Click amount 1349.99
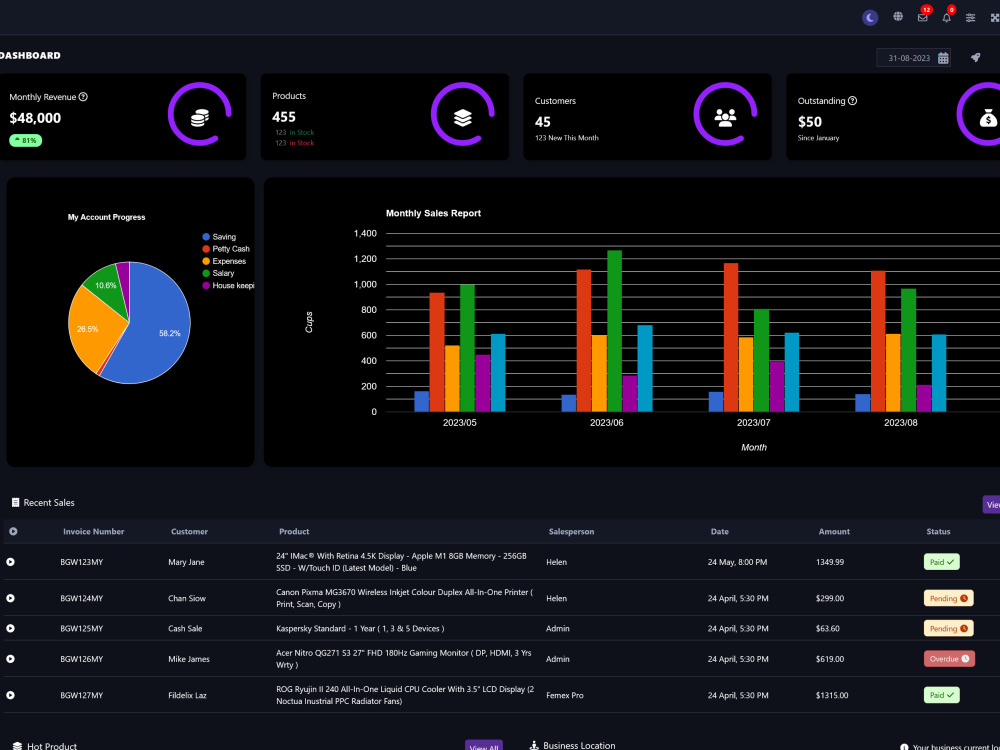1000x750 pixels. (x=830, y=562)
